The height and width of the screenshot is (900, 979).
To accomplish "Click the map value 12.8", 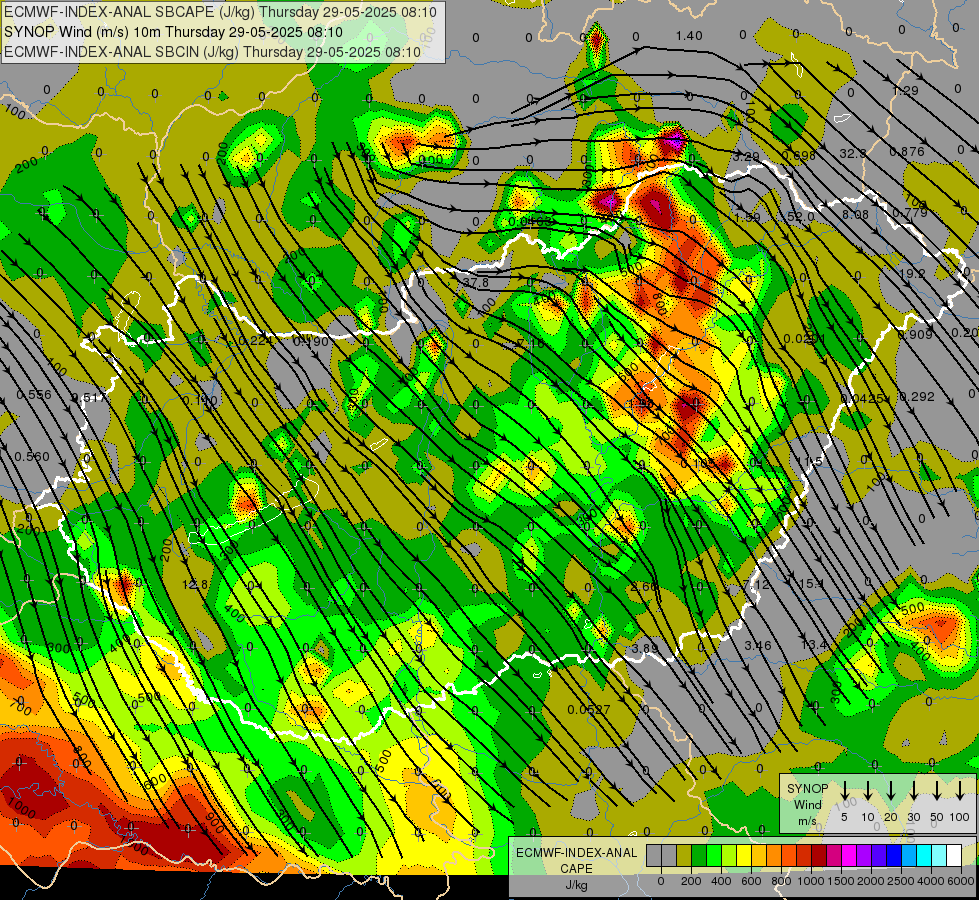I will tap(195, 584).
